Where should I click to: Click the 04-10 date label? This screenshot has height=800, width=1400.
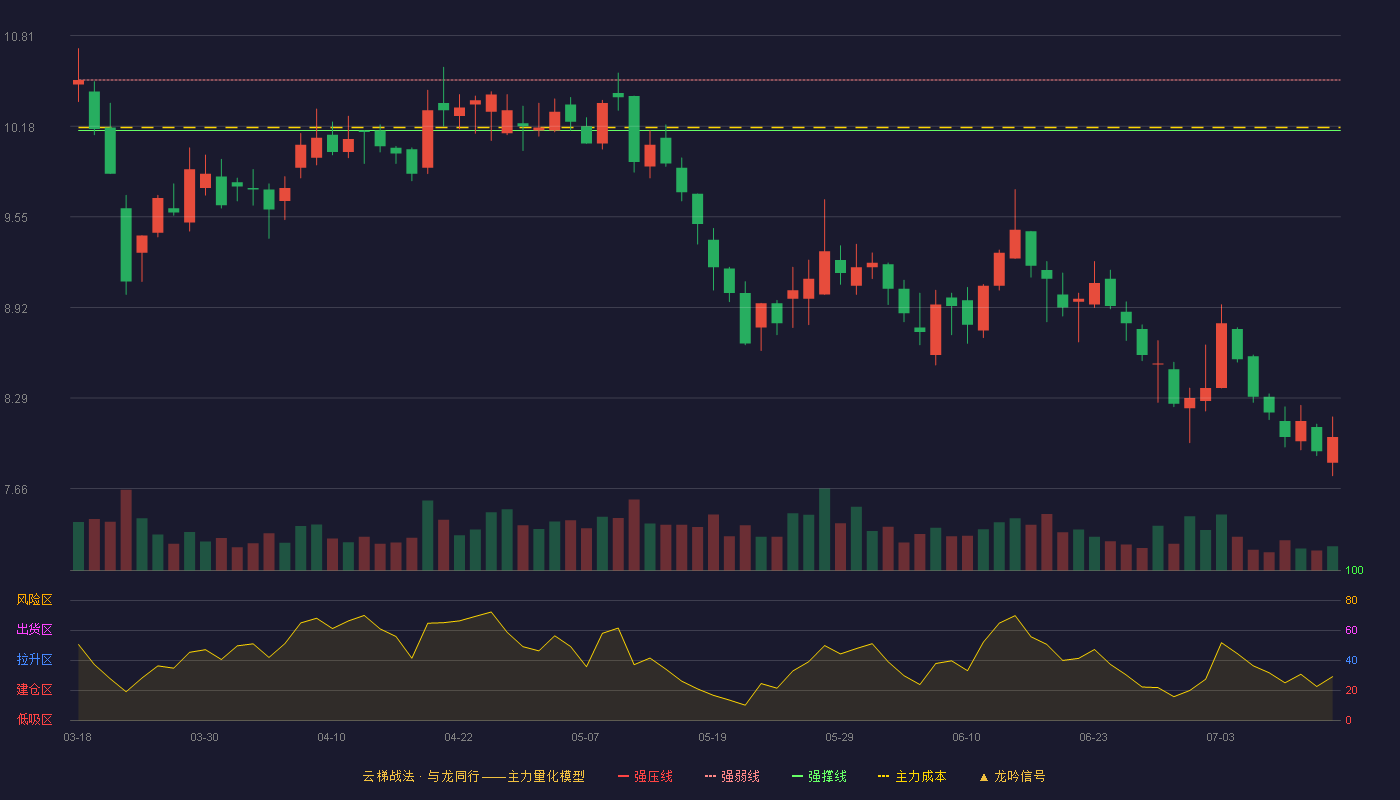point(331,737)
